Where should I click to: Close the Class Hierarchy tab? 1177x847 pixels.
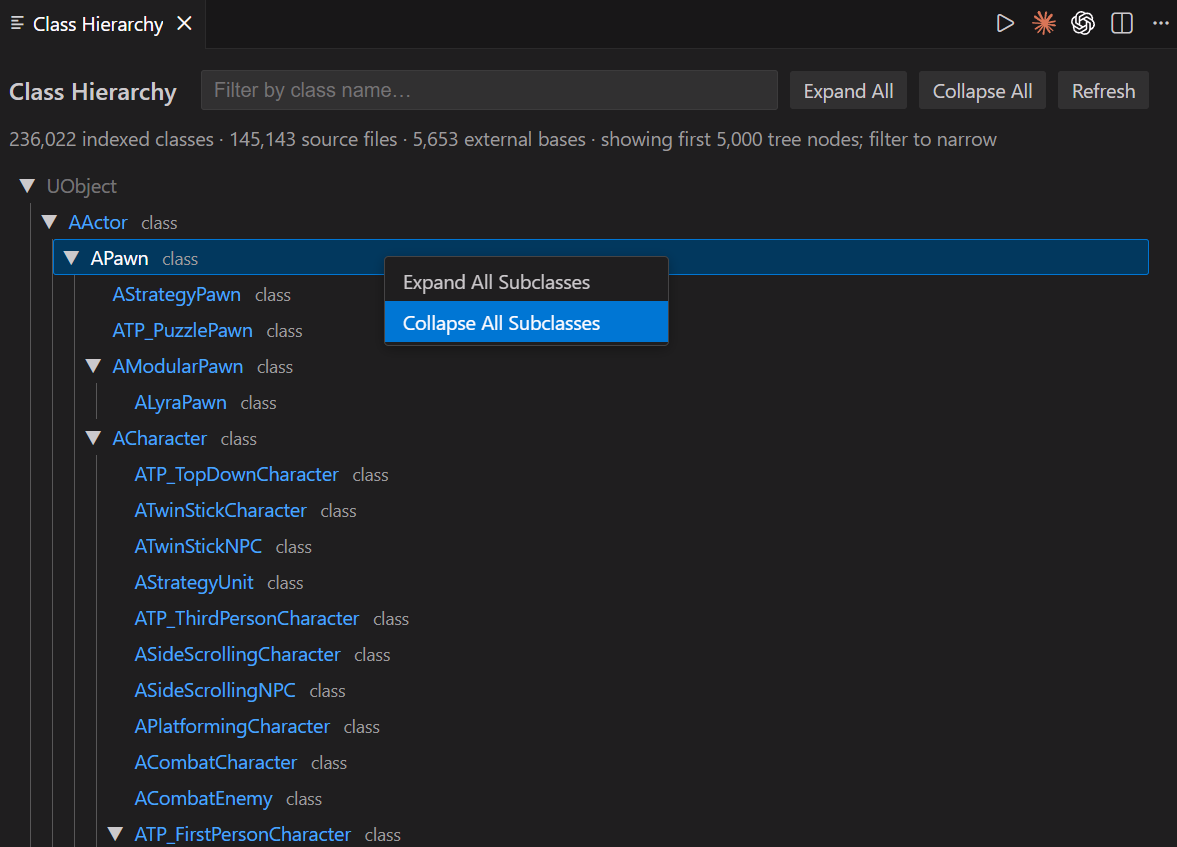[x=184, y=23]
